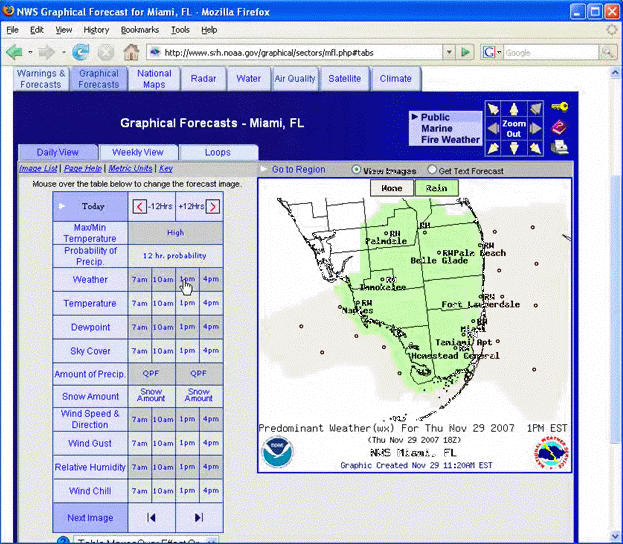Select the Marine forecast option
This screenshot has width=623, height=544.
click(437, 128)
